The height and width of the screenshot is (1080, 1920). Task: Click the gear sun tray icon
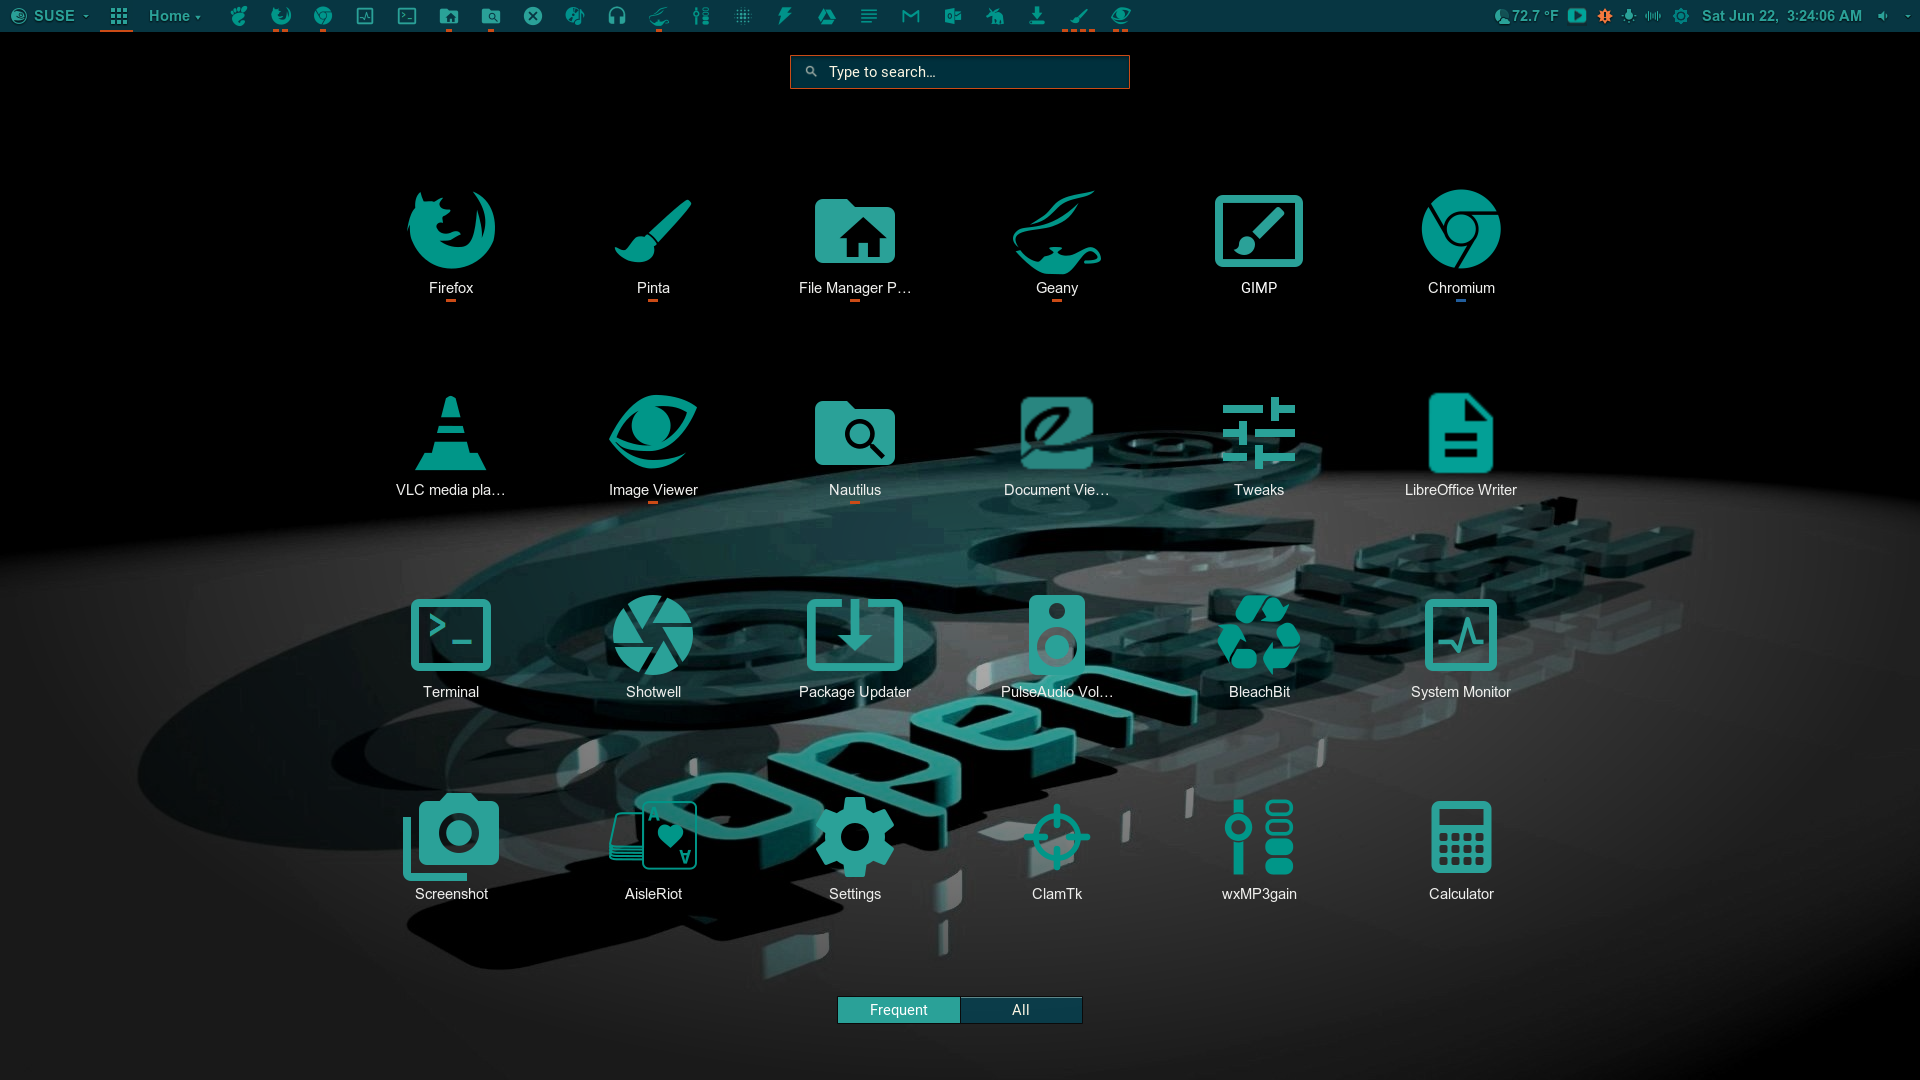pyautogui.click(x=1681, y=16)
